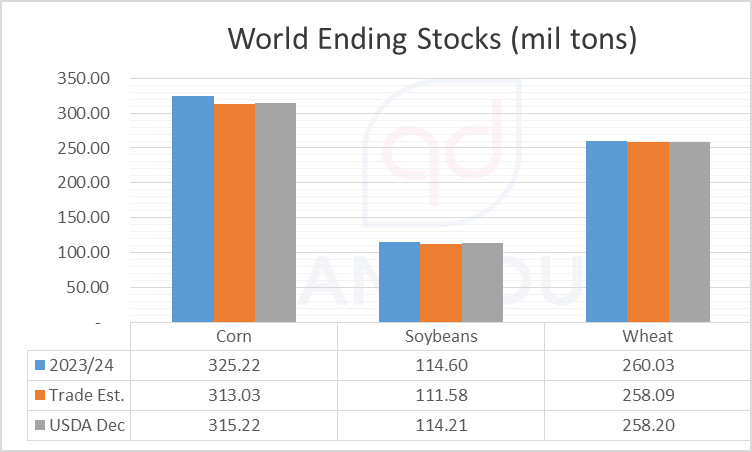
Task: Click the orange Wheat bar
Action: 648,233
